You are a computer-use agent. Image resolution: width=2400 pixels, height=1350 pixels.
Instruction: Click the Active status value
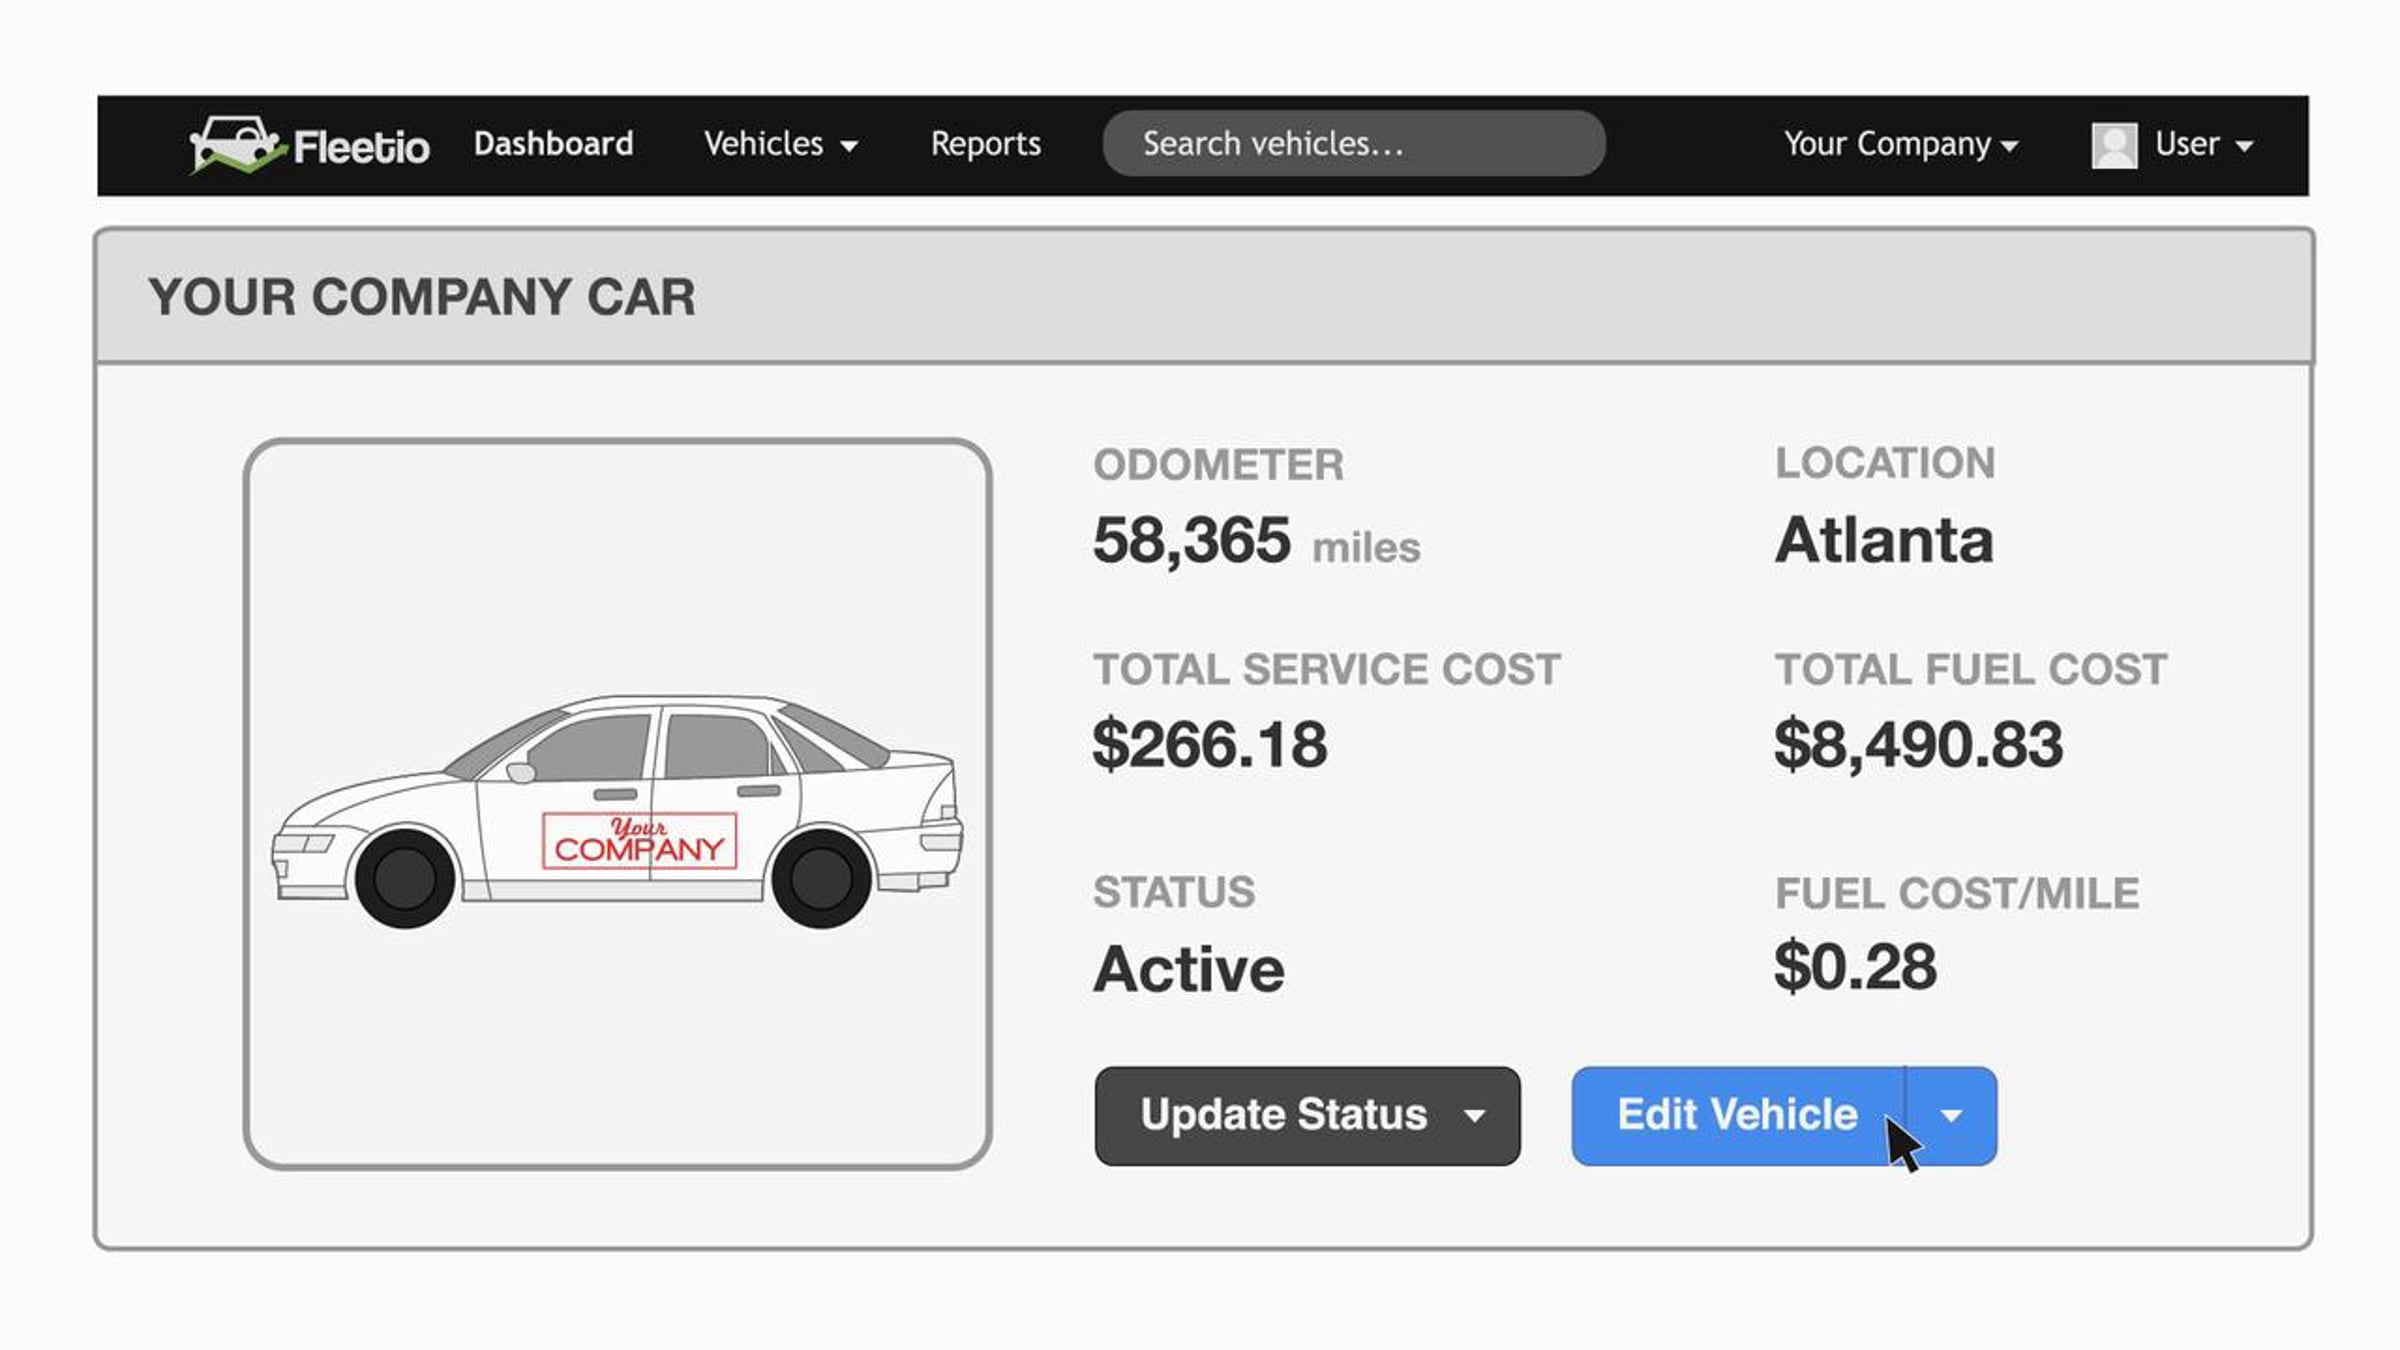coord(1189,969)
